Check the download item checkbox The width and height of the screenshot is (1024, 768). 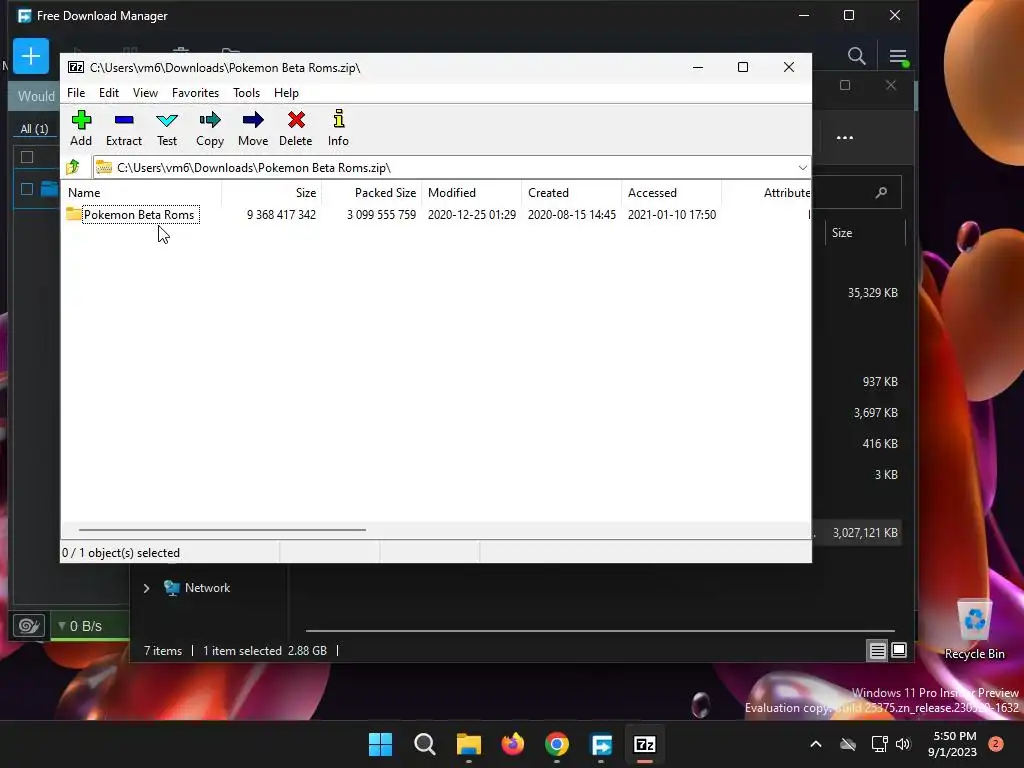coord(27,189)
